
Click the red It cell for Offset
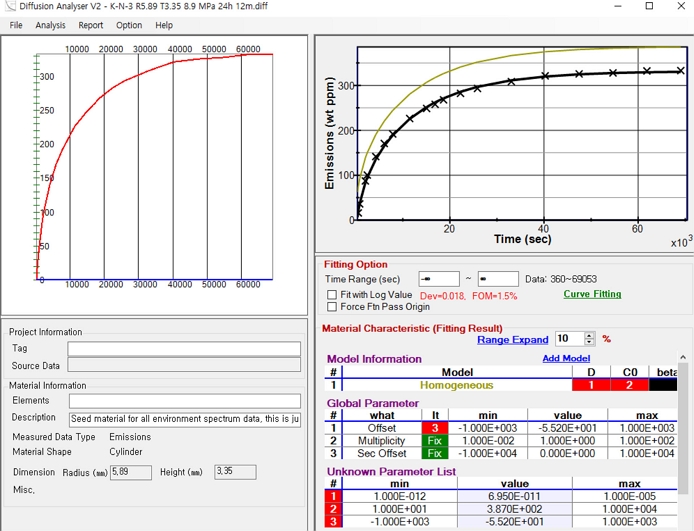click(x=435, y=427)
